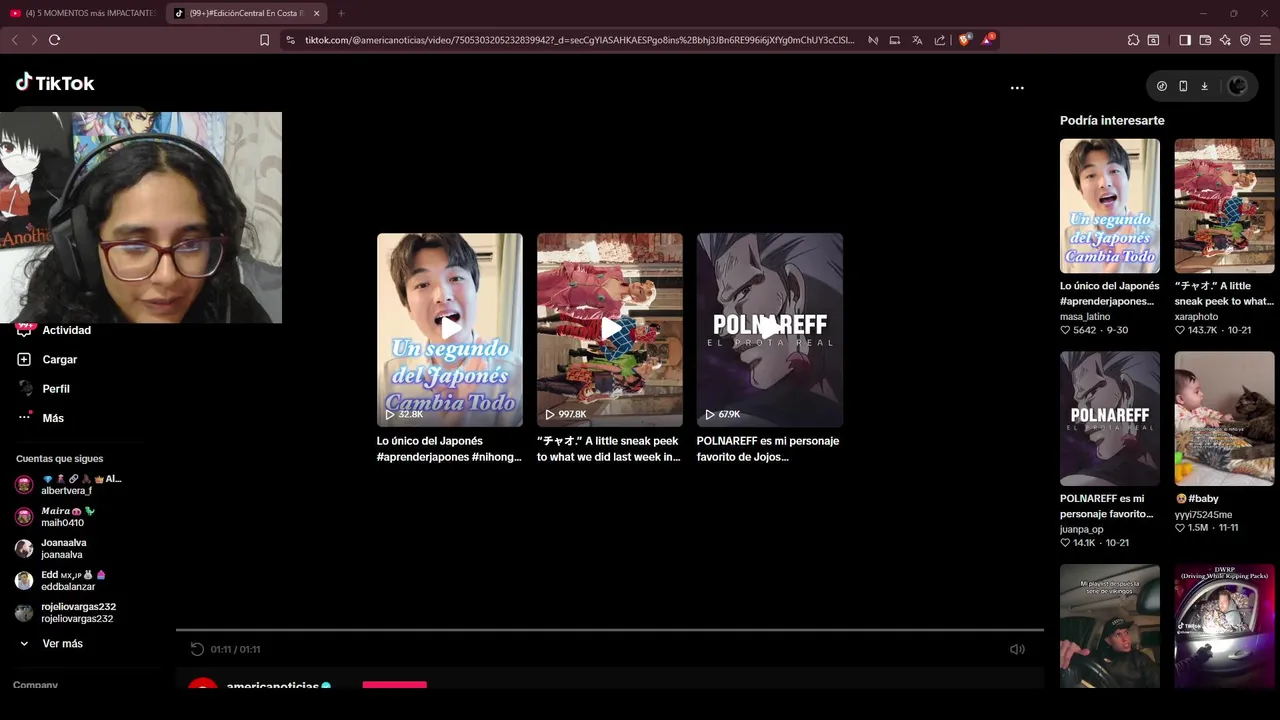Open the Brave Rewards triangle icon
Screen dimensions: 1280x720
point(988,40)
